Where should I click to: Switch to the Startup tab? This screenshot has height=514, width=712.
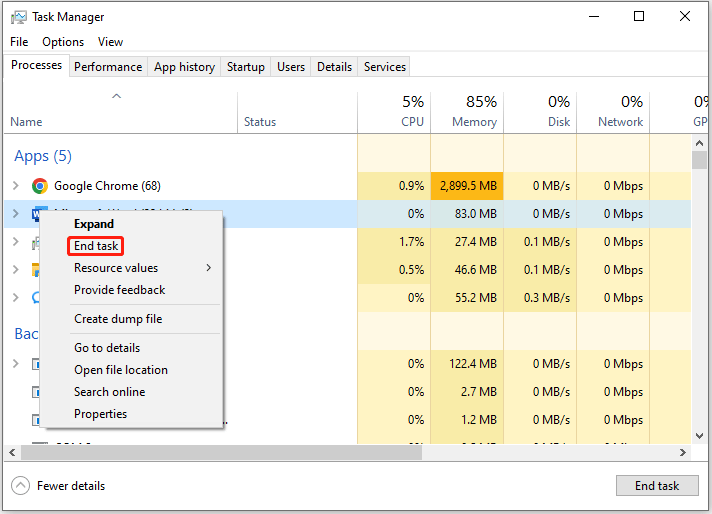coord(246,67)
